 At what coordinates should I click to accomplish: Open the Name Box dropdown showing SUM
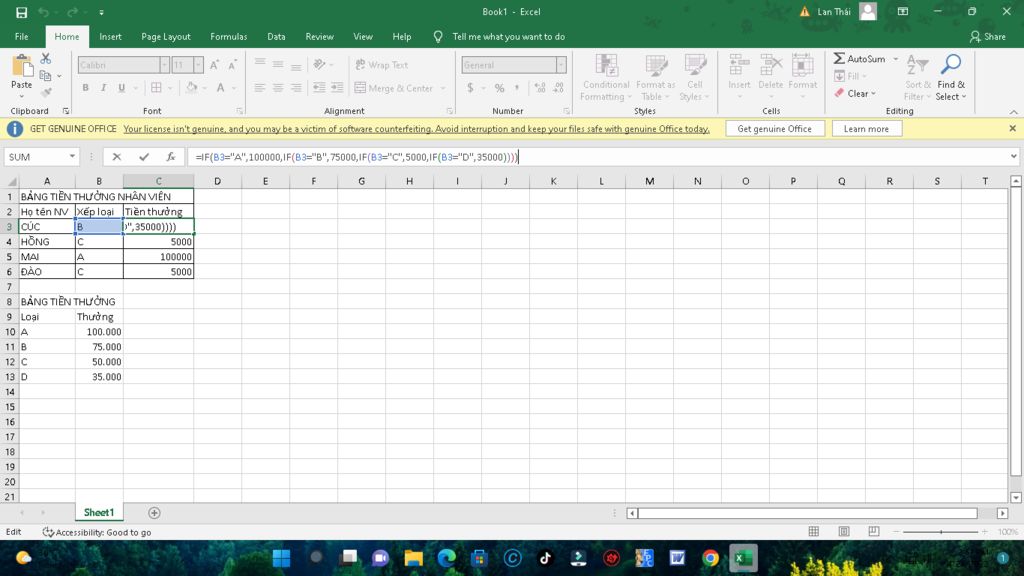click(72, 157)
